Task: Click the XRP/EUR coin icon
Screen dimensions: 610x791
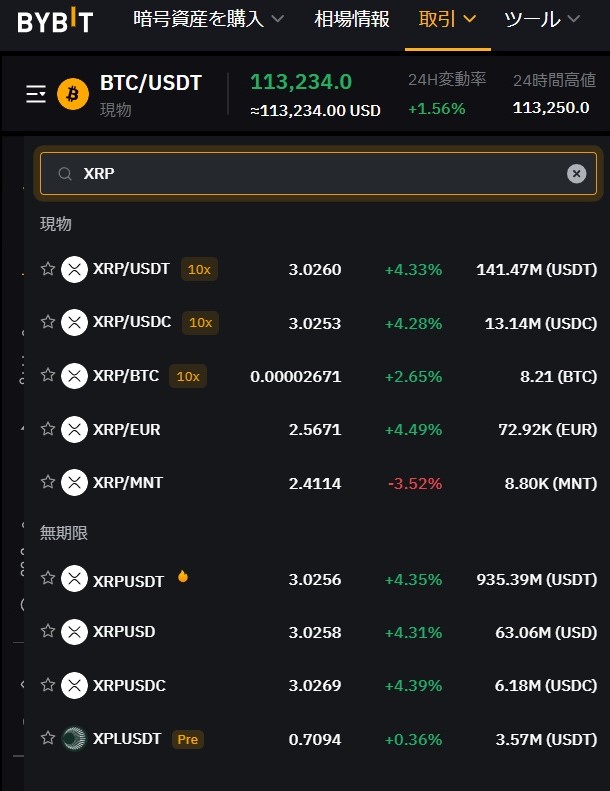Action: point(74,430)
